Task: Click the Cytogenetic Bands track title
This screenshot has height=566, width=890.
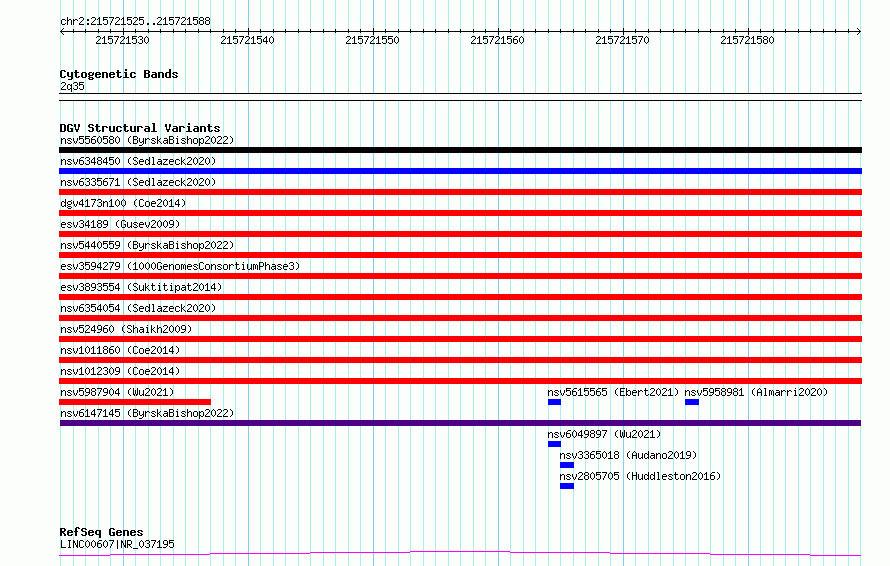Action: (x=119, y=74)
